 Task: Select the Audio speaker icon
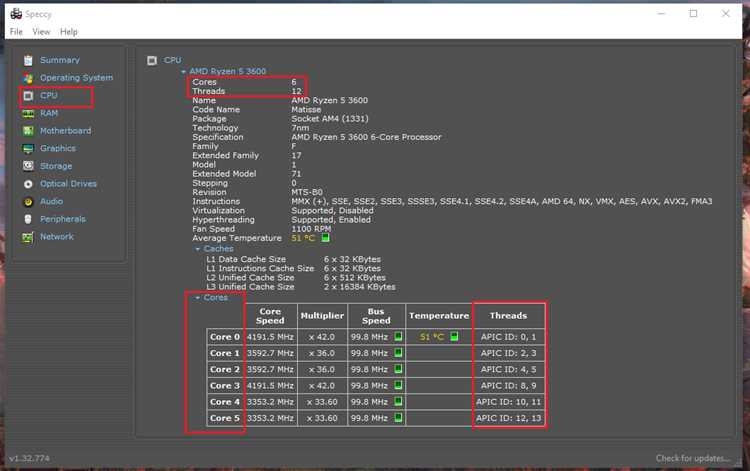click(28, 202)
